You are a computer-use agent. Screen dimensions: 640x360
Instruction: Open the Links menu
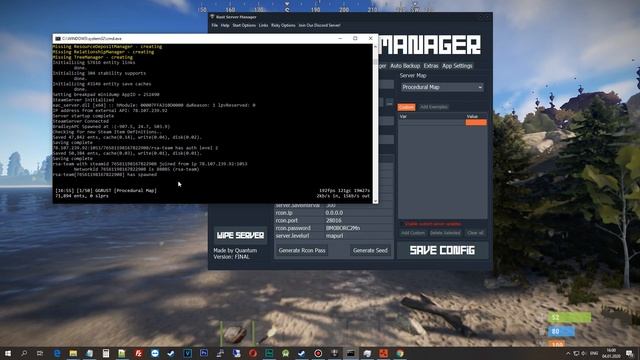click(x=263, y=25)
